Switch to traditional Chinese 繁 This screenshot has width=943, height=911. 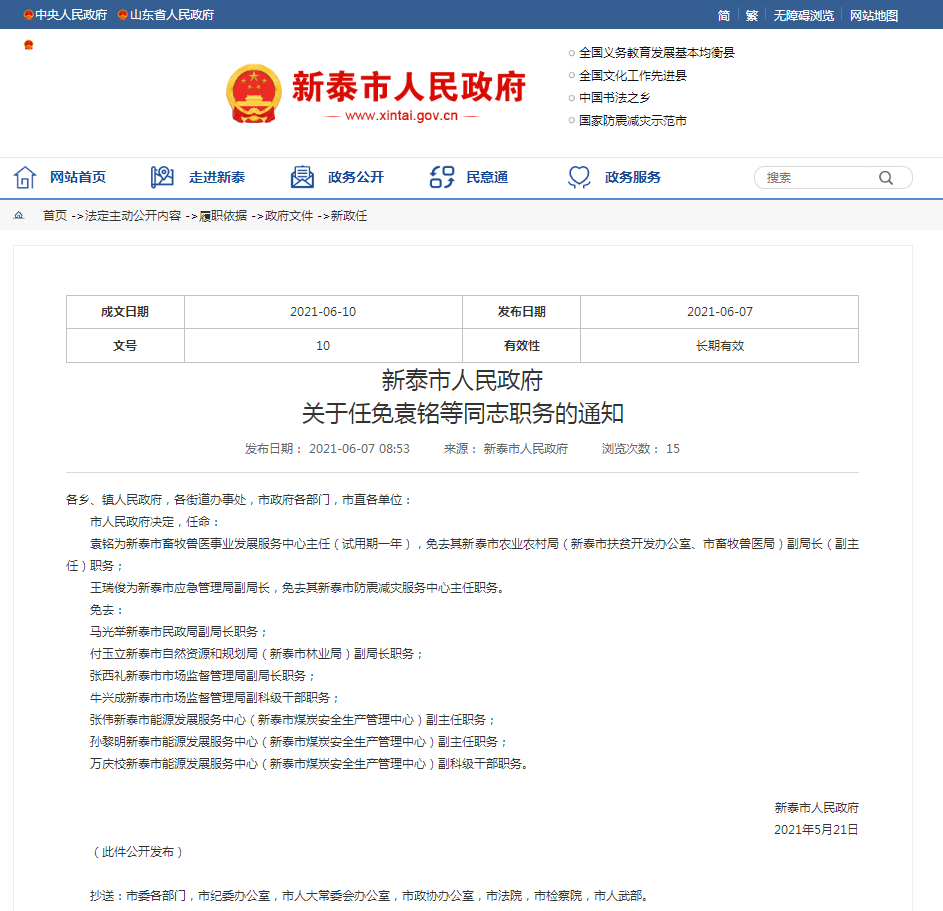point(752,16)
